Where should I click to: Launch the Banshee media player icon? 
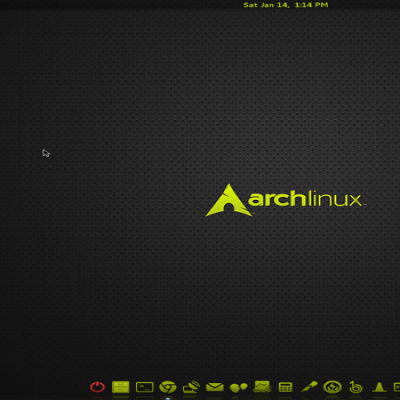point(356,387)
